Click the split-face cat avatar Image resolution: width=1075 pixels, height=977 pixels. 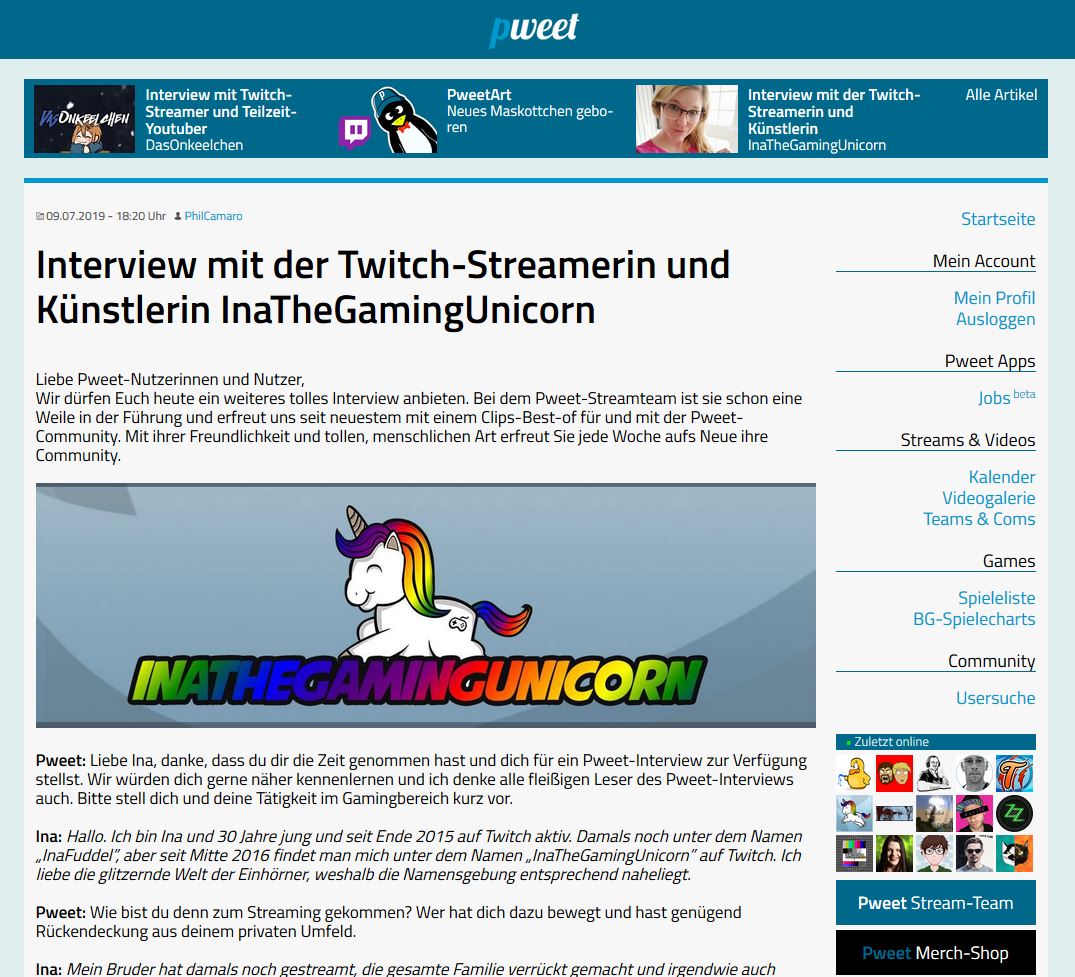(1015, 853)
